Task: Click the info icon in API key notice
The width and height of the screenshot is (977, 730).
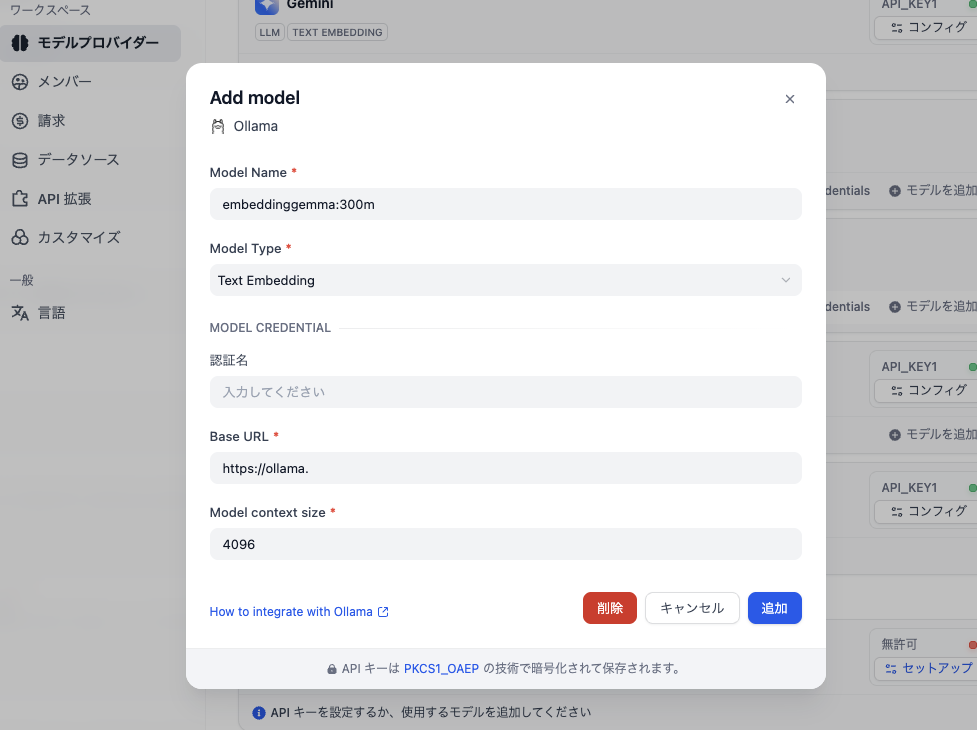Action: [259, 713]
